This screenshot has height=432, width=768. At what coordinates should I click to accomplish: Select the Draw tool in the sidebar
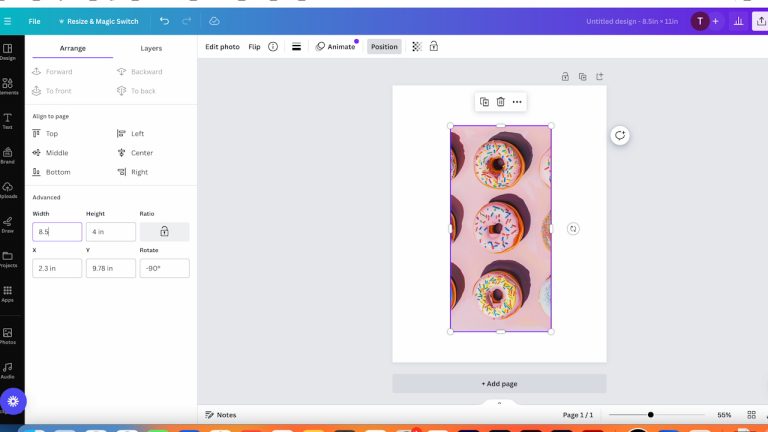click(x=8, y=223)
